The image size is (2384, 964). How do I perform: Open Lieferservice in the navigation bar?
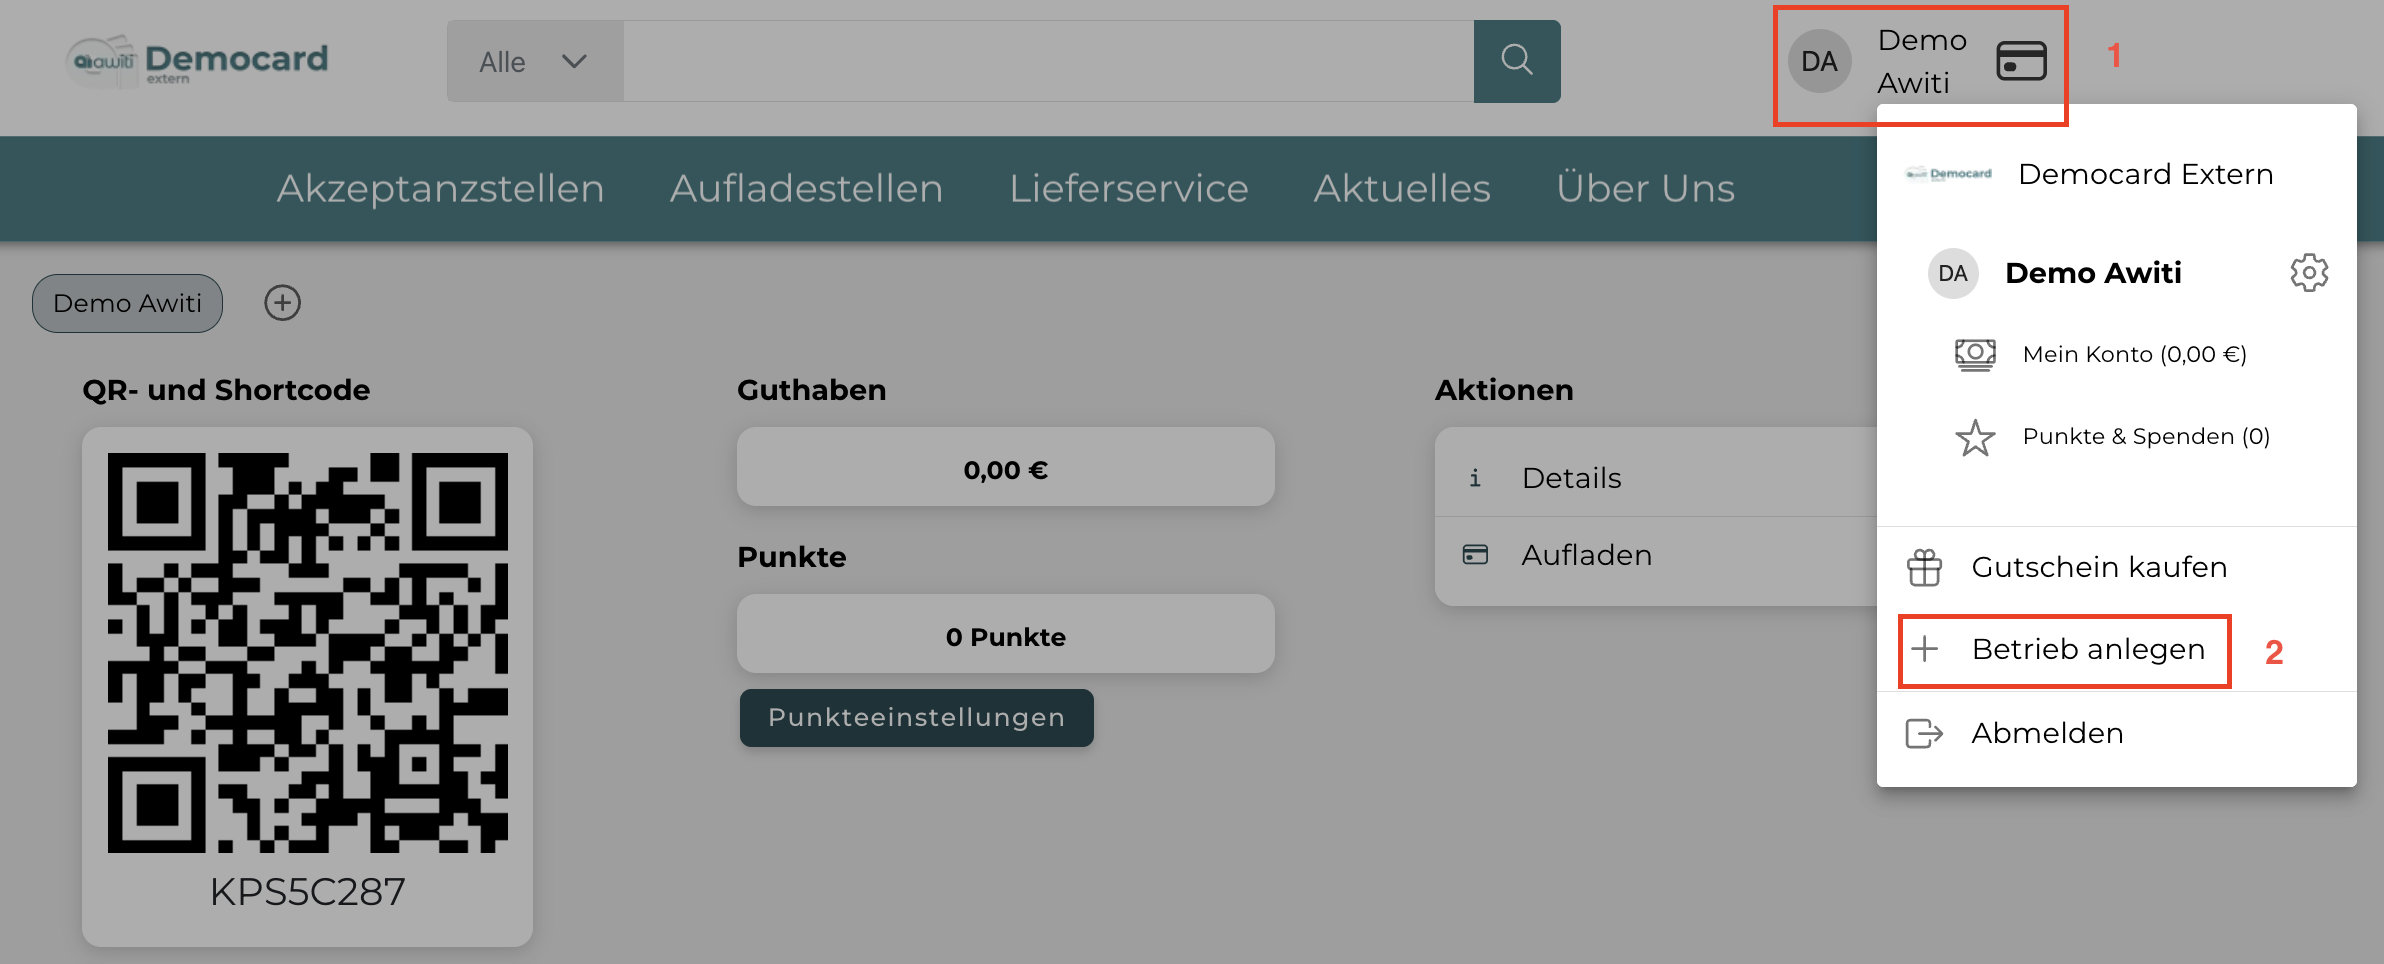pyautogui.click(x=1129, y=189)
